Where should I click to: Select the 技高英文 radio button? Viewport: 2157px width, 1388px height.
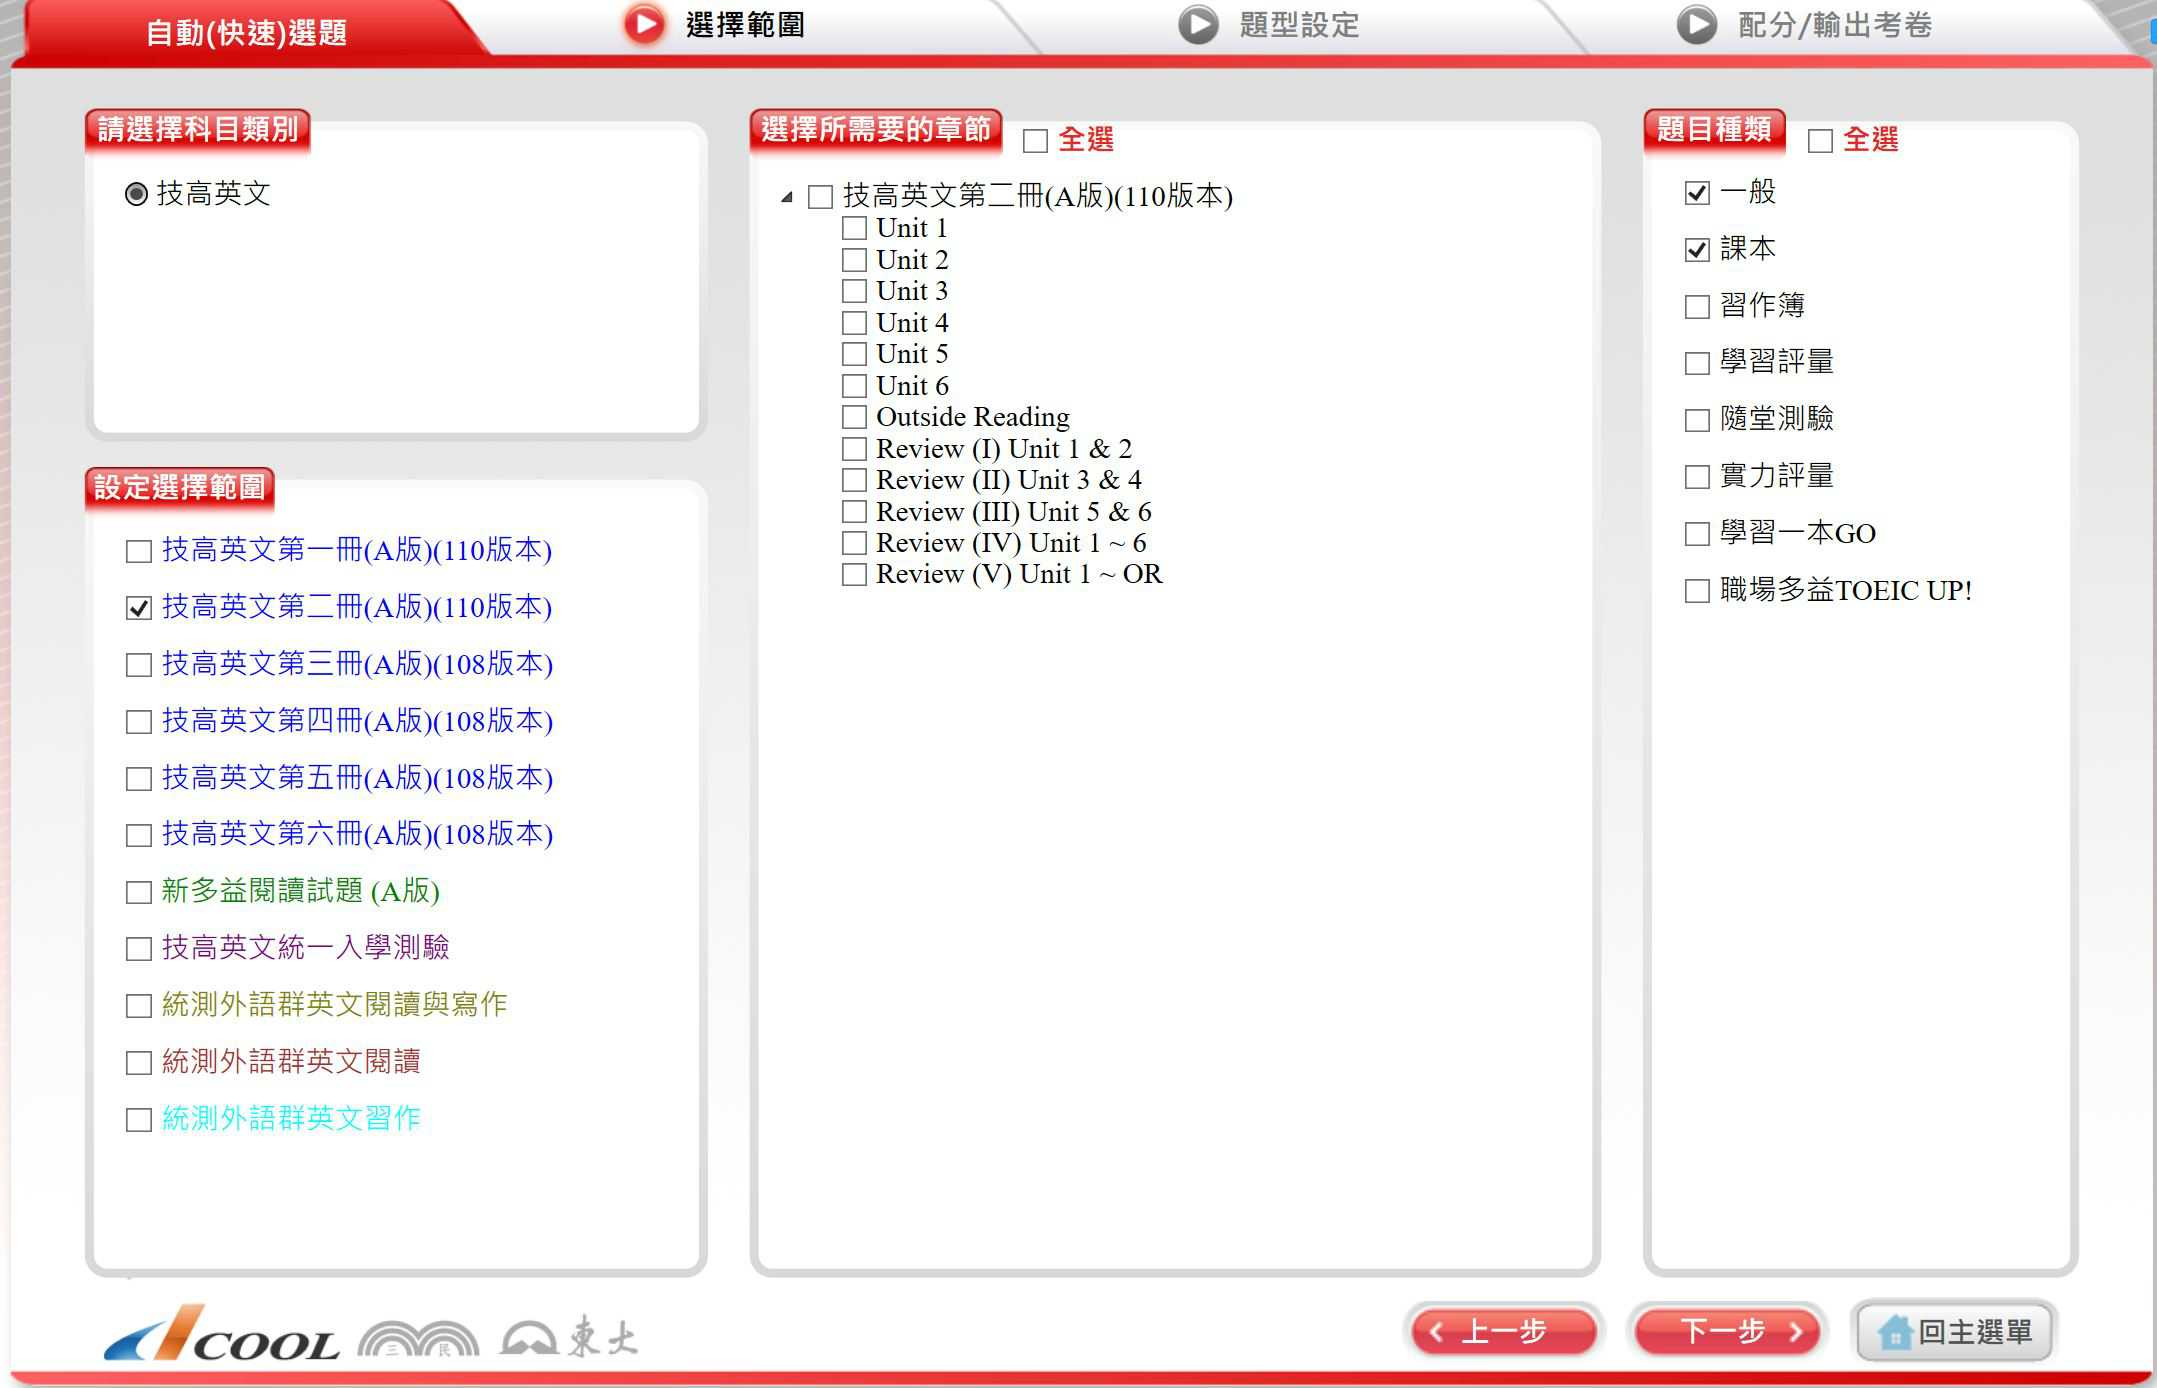(136, 194)
